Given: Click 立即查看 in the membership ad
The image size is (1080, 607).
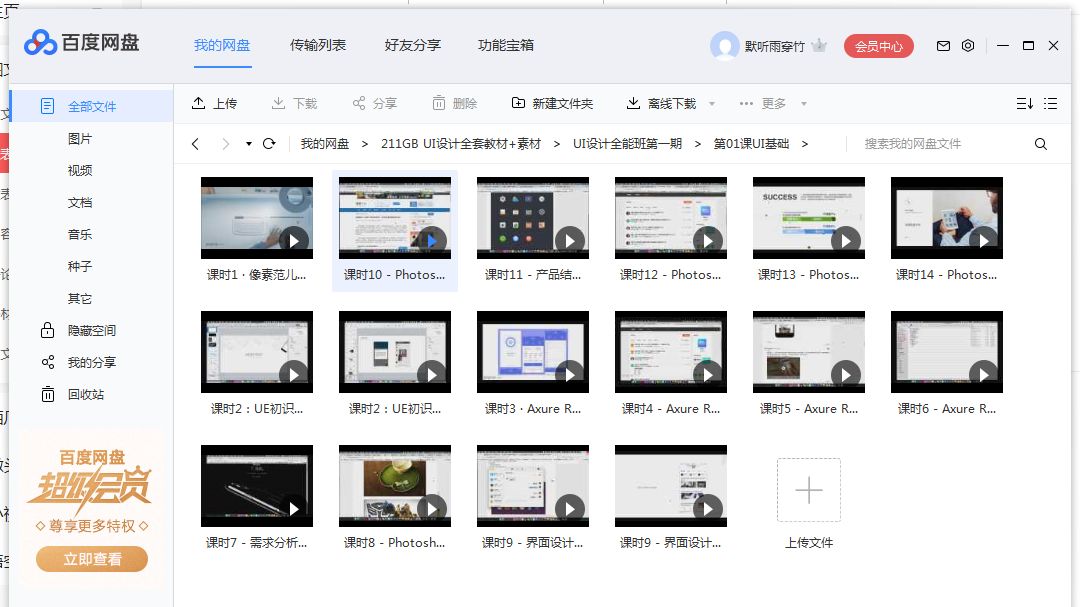Looking at the screenshot, I should click(x=92, y=559).
